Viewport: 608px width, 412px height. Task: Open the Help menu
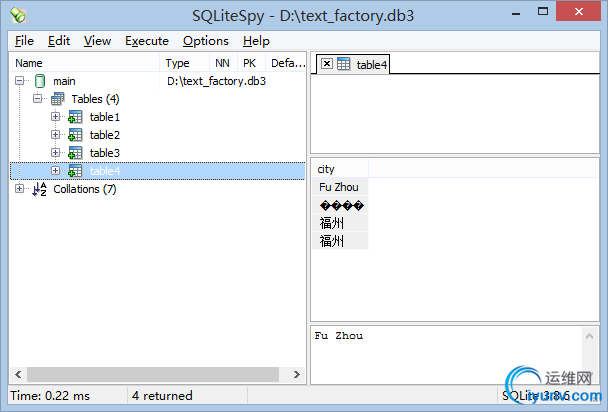coord(256,41)
